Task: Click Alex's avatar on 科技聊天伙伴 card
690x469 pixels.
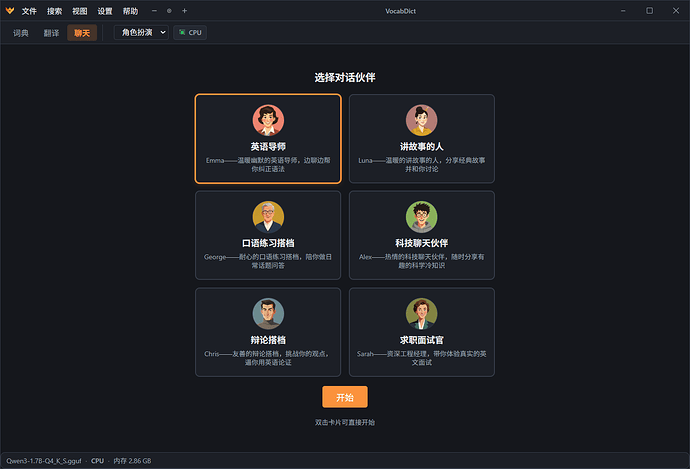Action: click(x=422, y=217)
